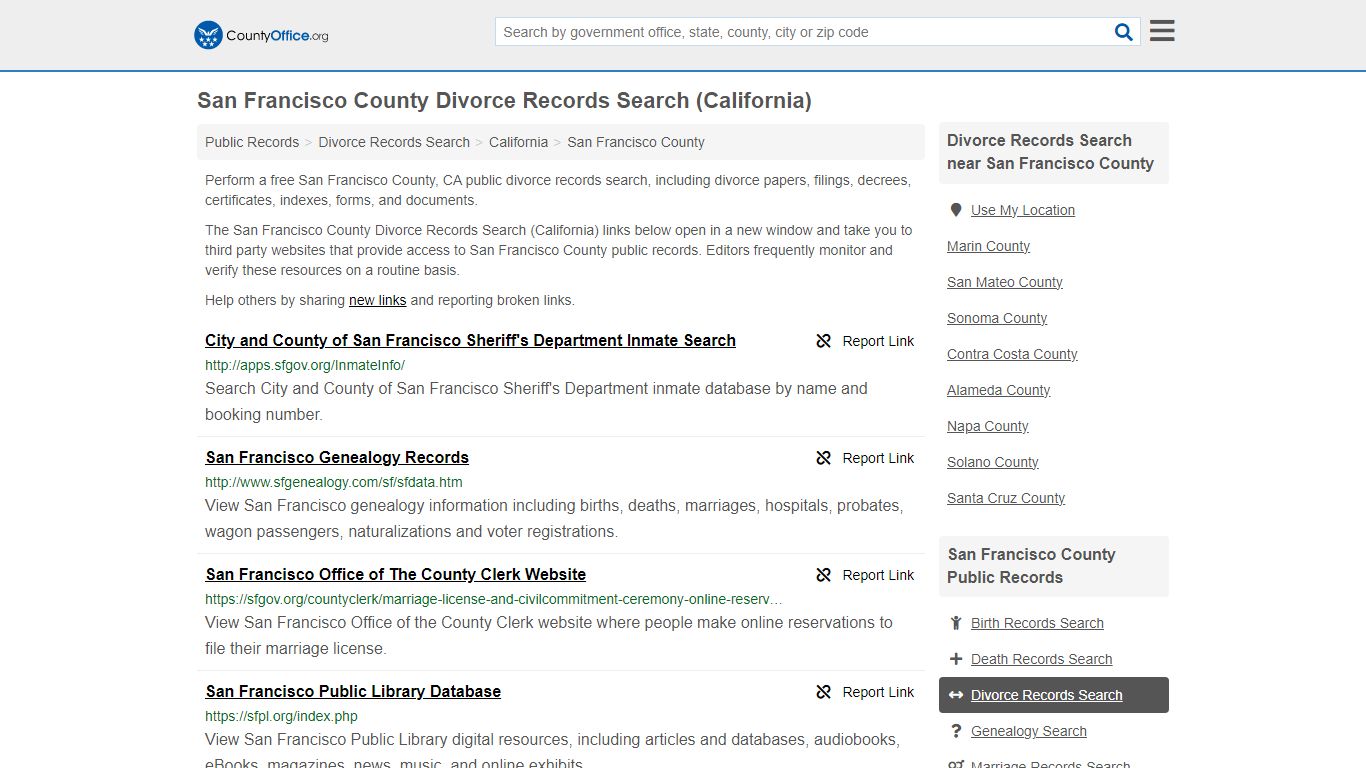Go to Divorce Records Search breadcrumb

point(394,142)
